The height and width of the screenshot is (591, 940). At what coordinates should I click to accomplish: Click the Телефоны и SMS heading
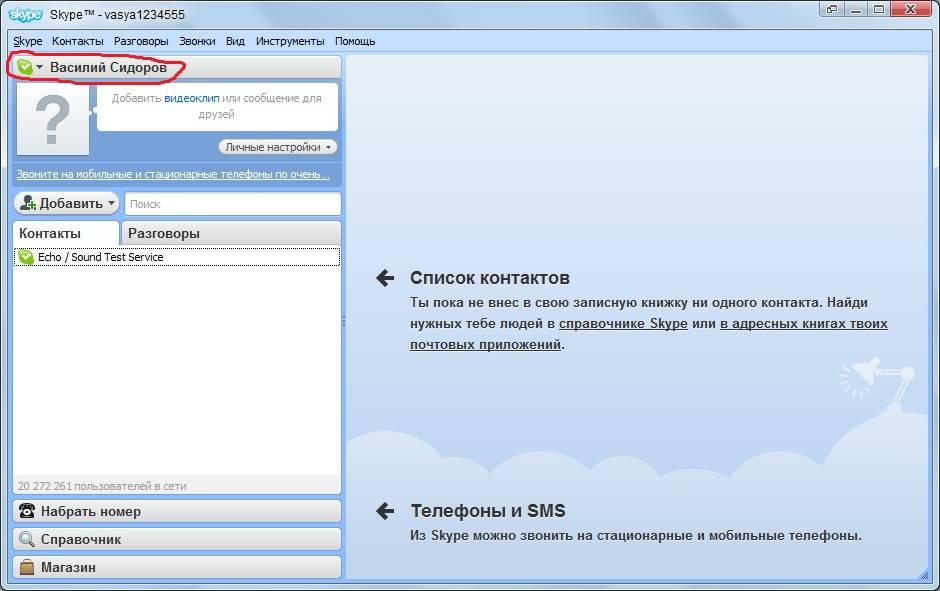[x=488, y=511]
